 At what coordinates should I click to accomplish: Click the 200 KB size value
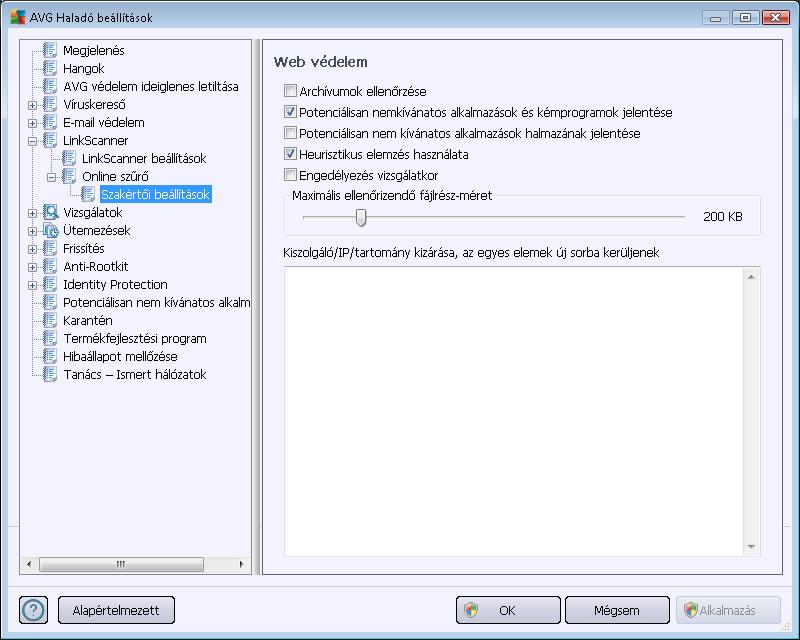click(x=722, y=216)
